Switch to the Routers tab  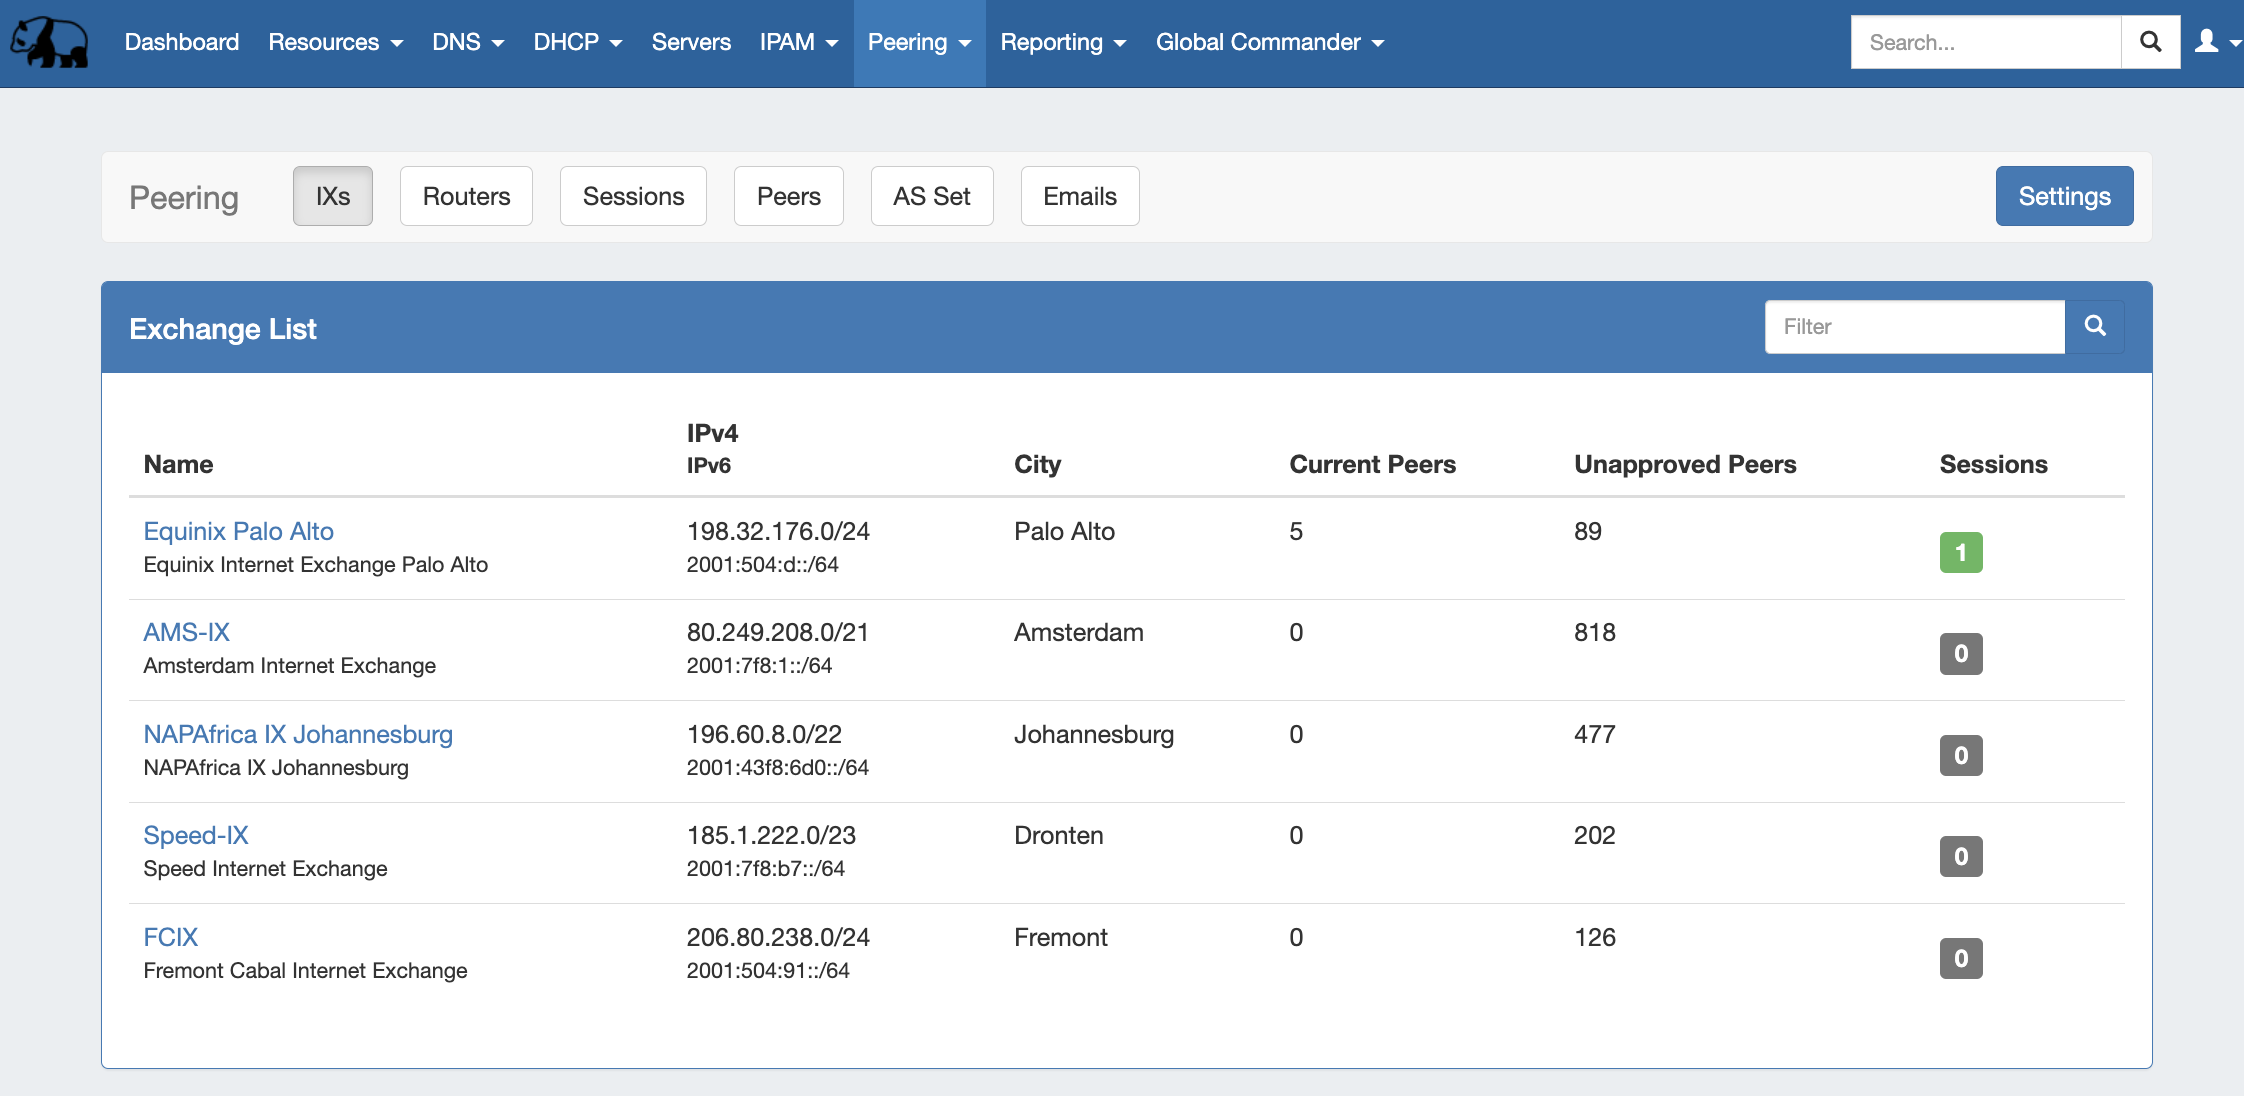(x=466, y=196)
